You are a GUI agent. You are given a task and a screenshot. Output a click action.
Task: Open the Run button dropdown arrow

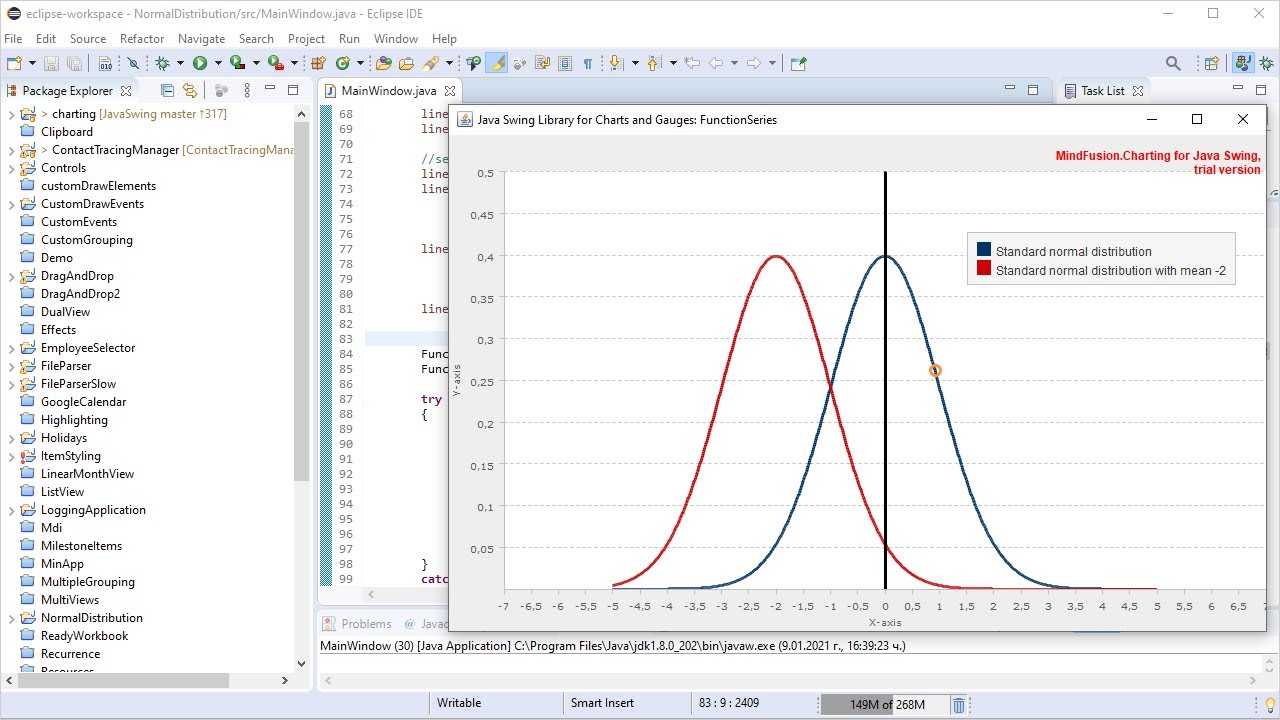coord(218,63)
